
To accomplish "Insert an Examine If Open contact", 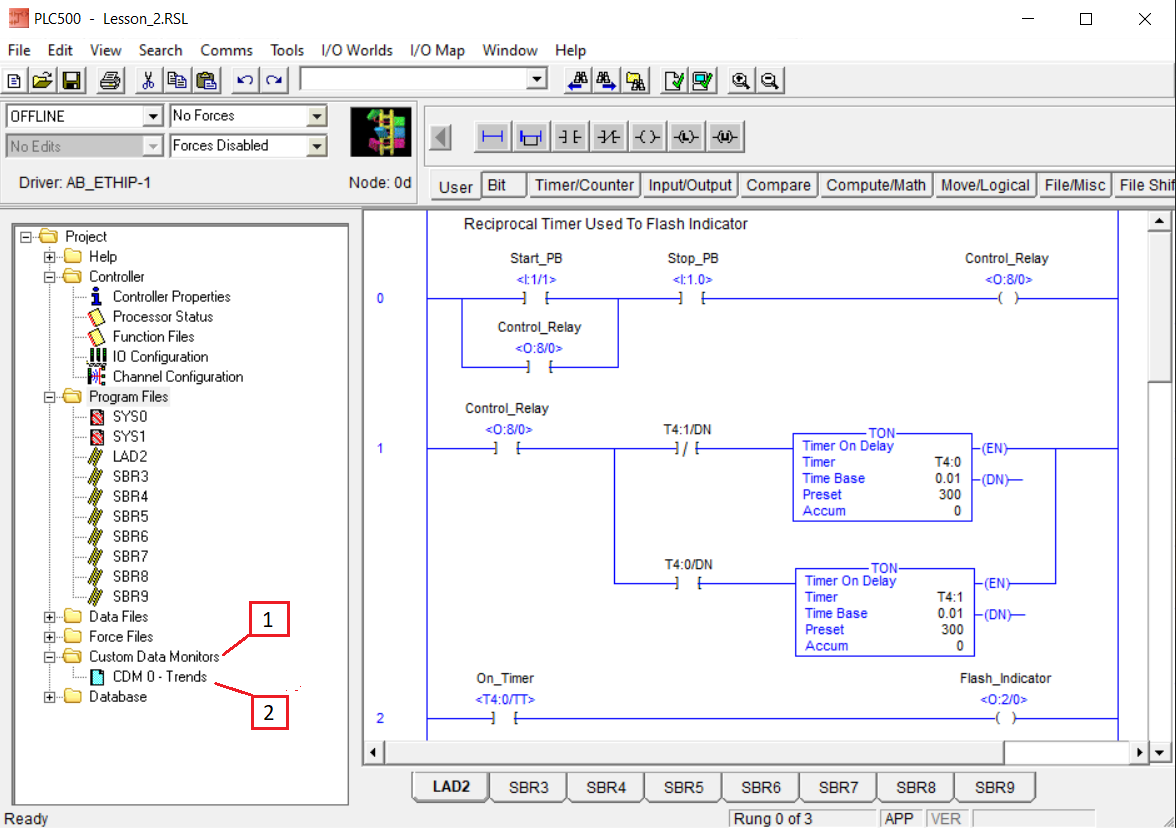I will pyautogui.click(x=608, y=136).
